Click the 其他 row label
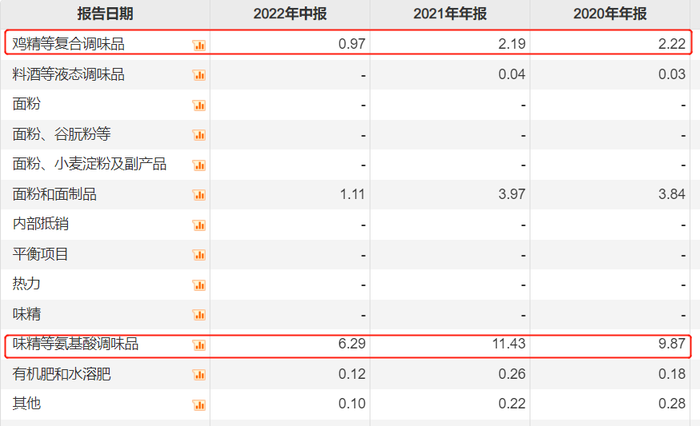The image size is (700, 426). pos(26,404)
